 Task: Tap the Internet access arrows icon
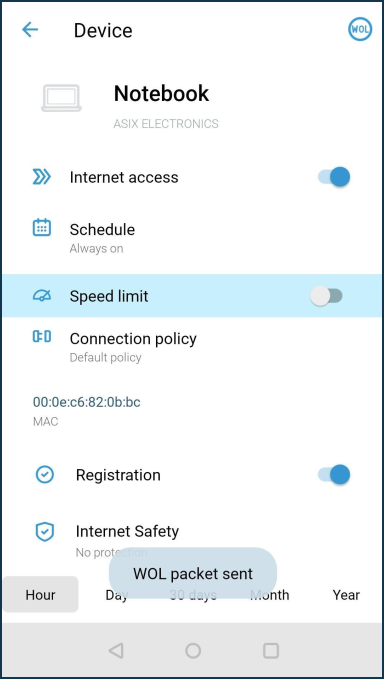tap(42, 177)
